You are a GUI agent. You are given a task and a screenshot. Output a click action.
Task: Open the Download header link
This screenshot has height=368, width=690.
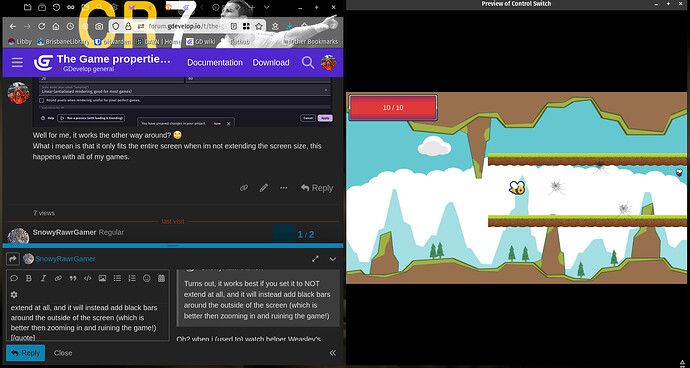coord(271,63)
